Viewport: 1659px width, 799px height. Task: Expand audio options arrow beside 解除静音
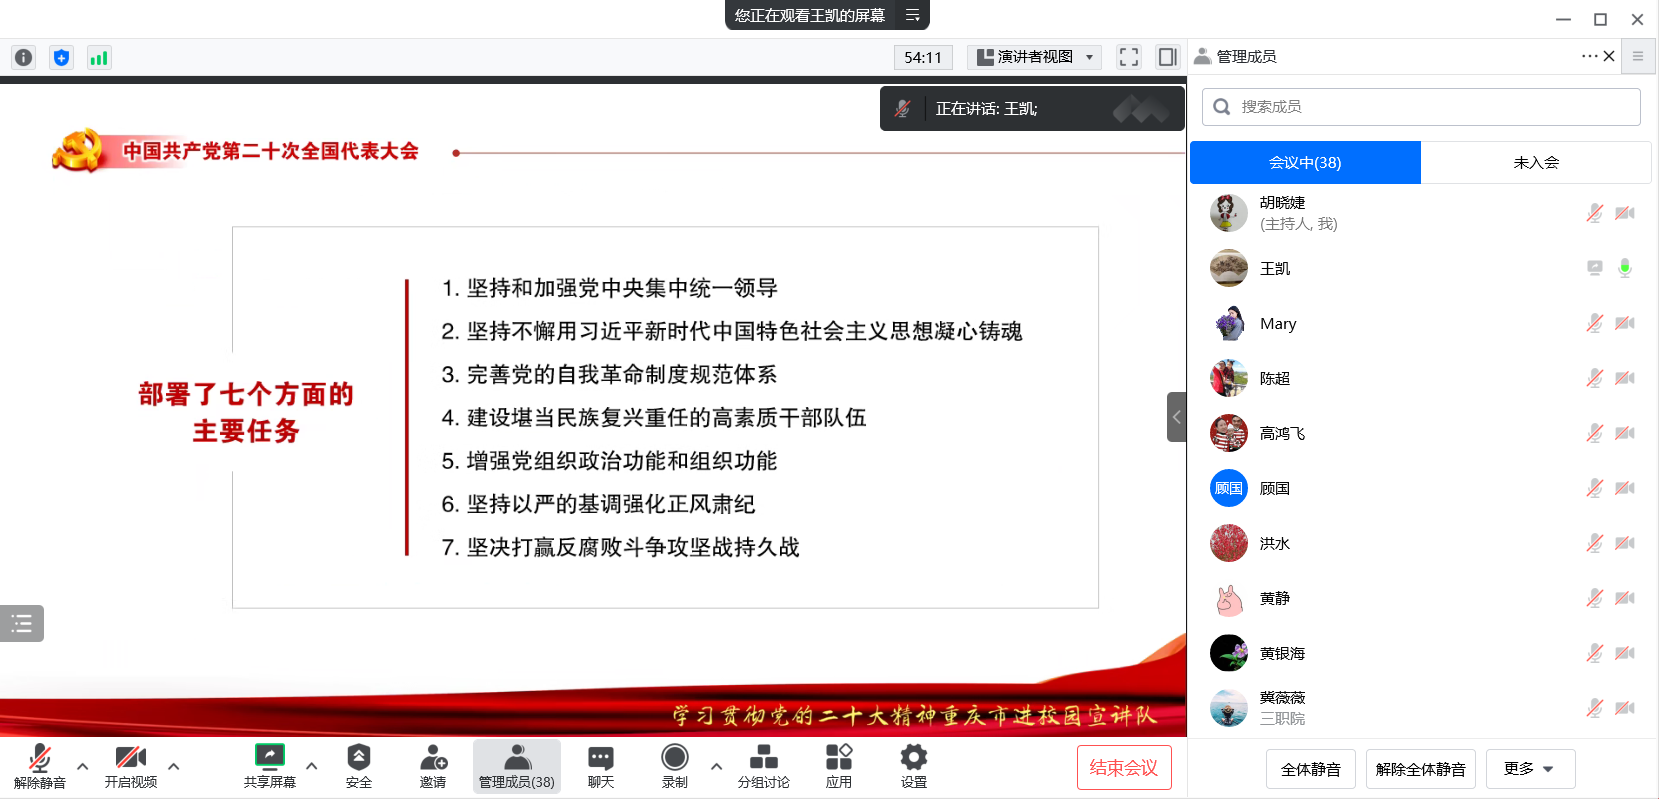tap(83, 766)
